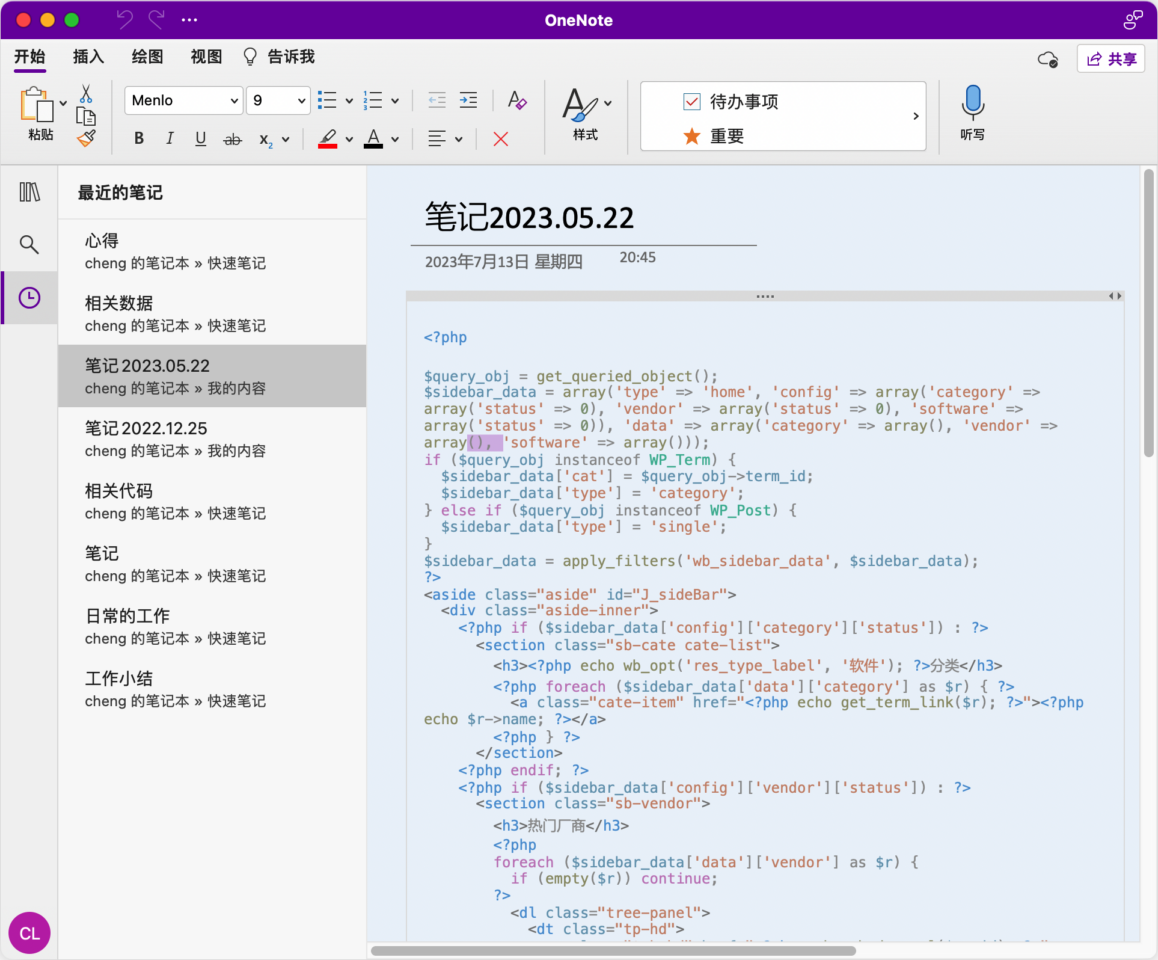Open the 相关数据 note
The height and width of the screenshot is (960, 1158).
point(212,314)
